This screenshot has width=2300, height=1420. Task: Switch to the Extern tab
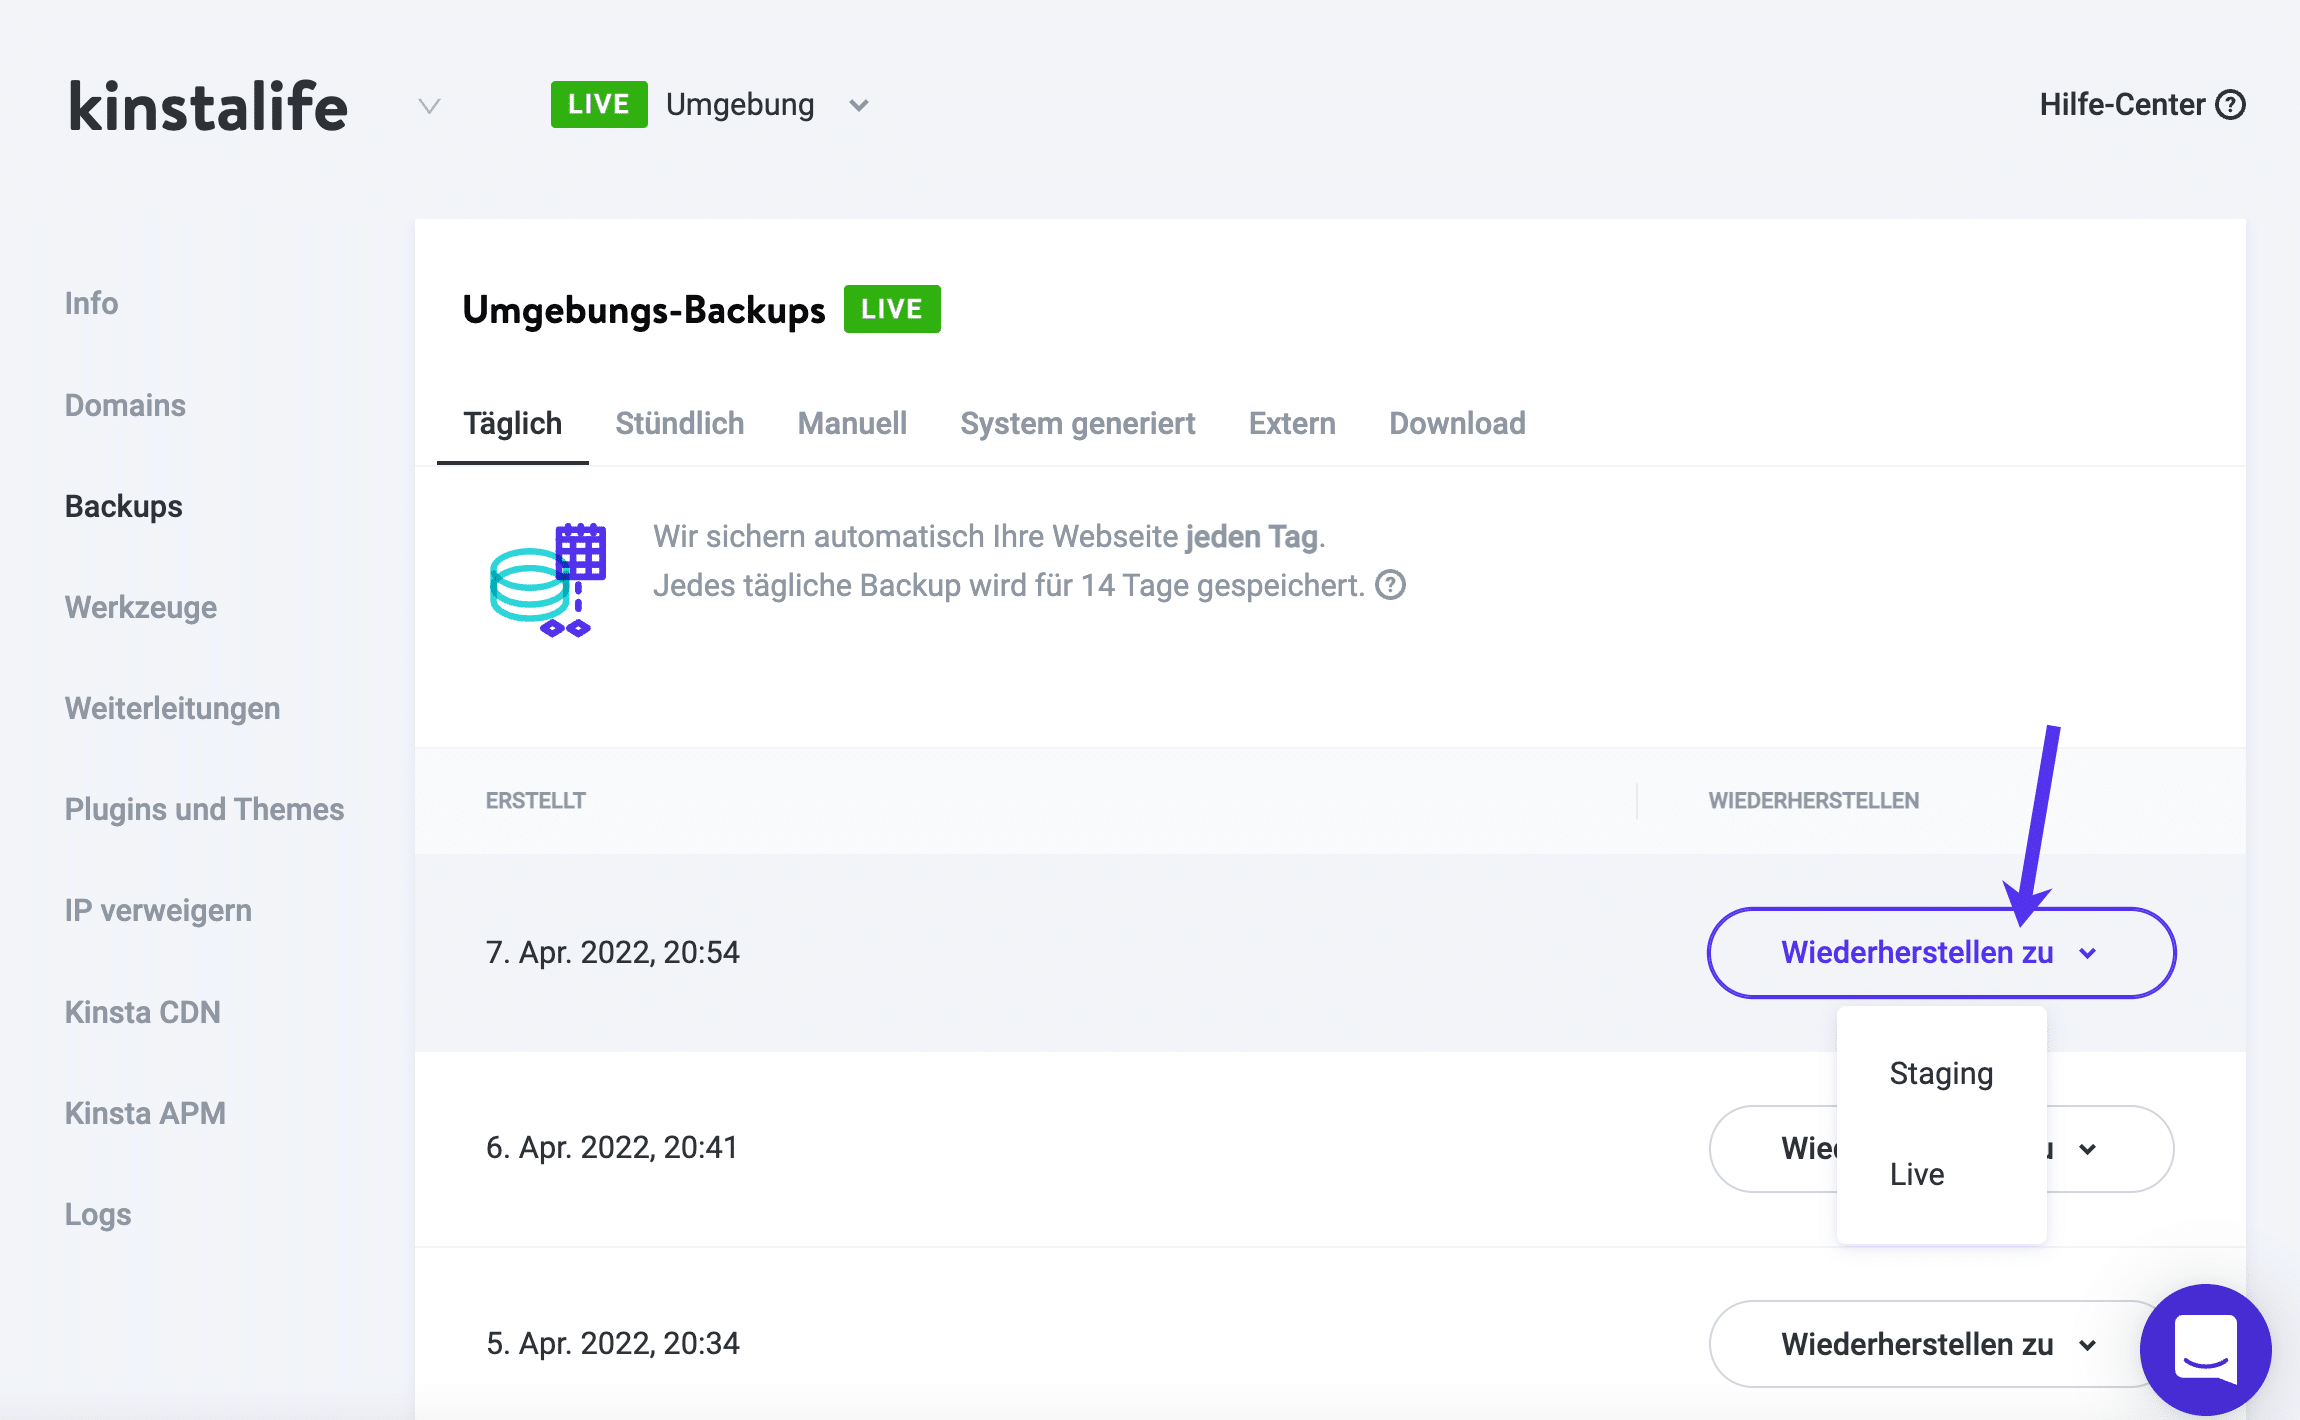(1291, 423)
